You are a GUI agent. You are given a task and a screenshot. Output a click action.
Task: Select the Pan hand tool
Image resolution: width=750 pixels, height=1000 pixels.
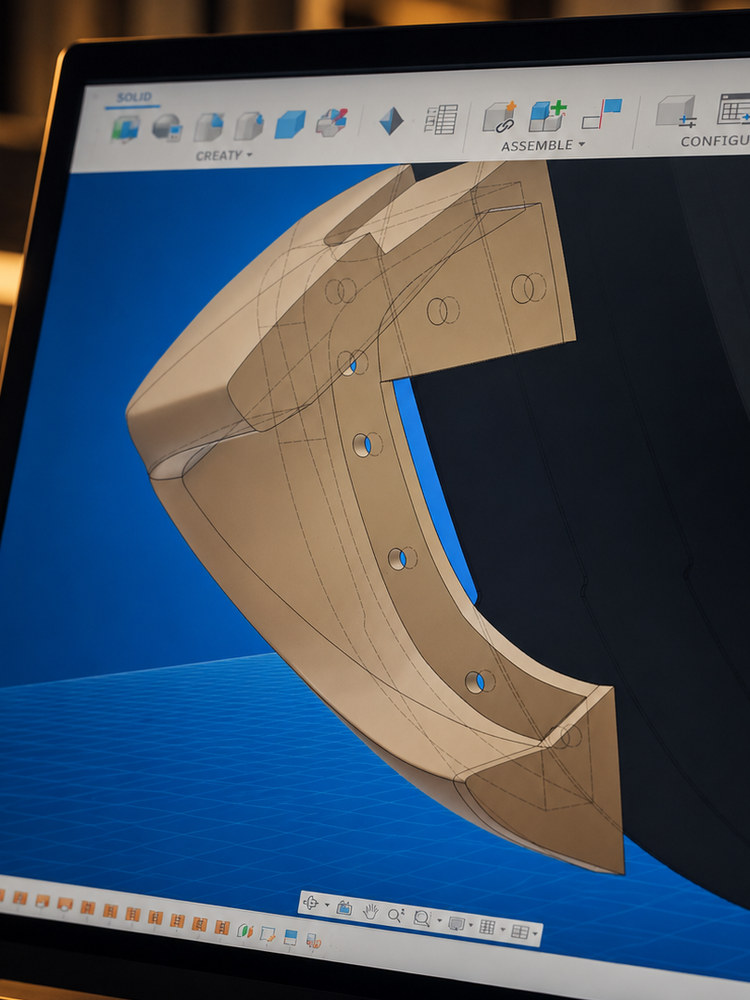pos(371,912)
